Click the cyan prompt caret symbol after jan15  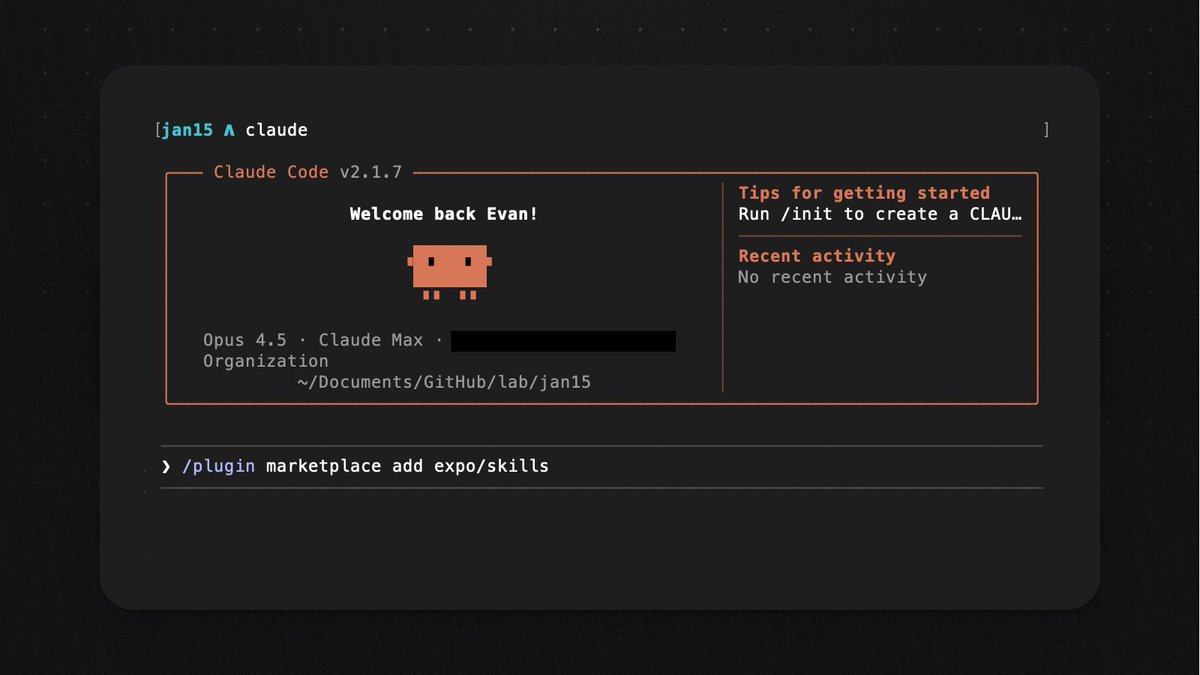(x=229, y=130)
